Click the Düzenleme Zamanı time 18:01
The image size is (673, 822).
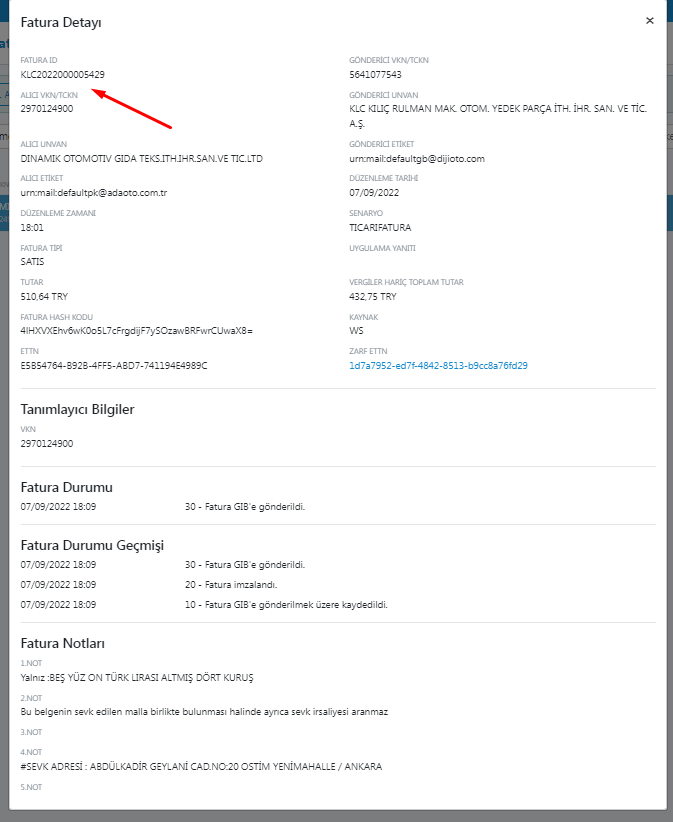[32, 227]
